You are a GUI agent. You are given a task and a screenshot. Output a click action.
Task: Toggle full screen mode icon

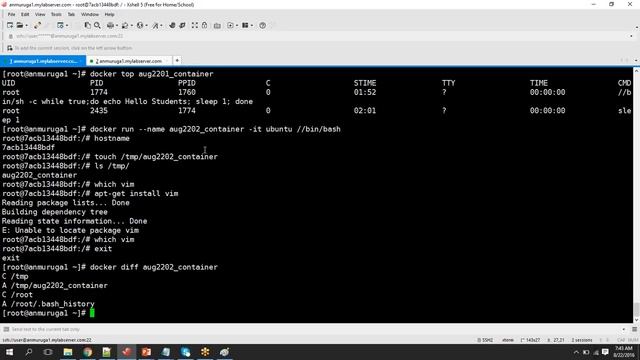click(195, 25)
